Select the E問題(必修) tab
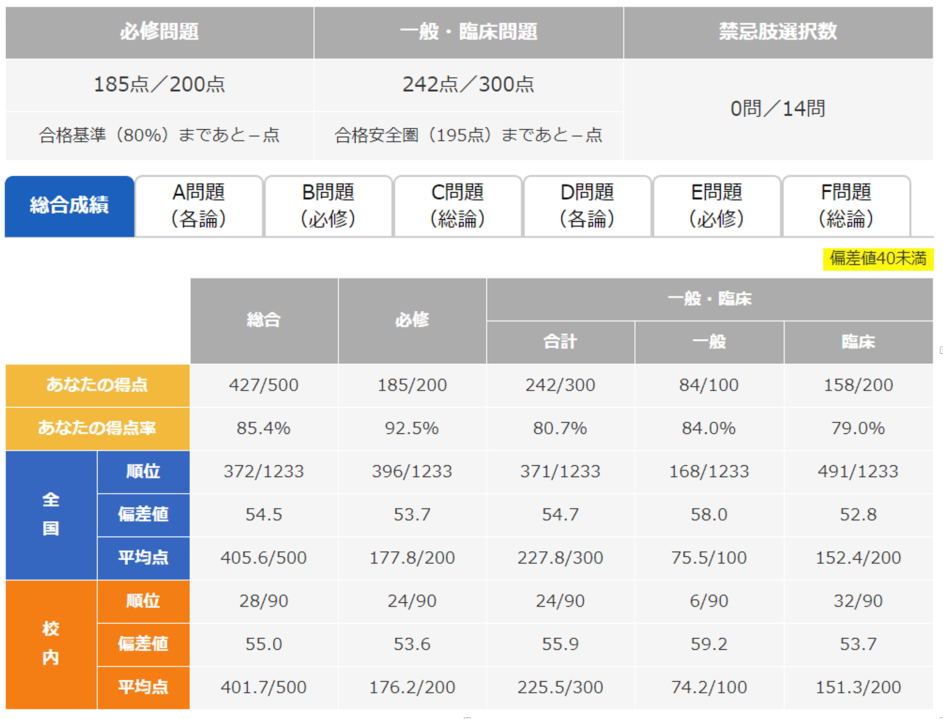The height and width of the screenshot is (719, 943). click(x=717, y=206)
